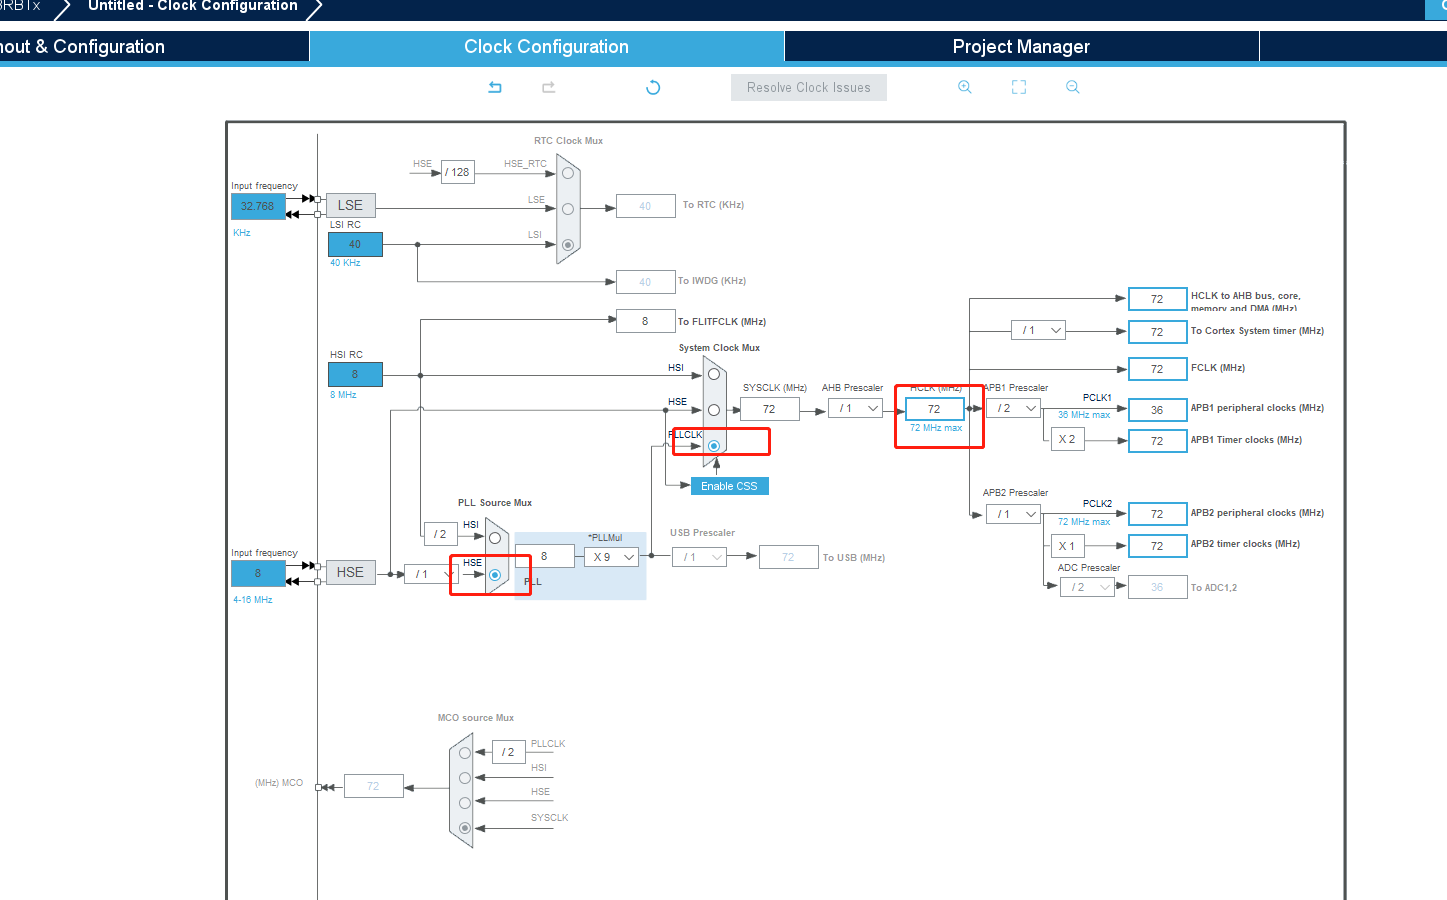The height and width of the screenshot is (900, 1447).
Task: Click APB1 peripheral clocks value 36
Action: pyautogui.click(x=1157, y=410)
